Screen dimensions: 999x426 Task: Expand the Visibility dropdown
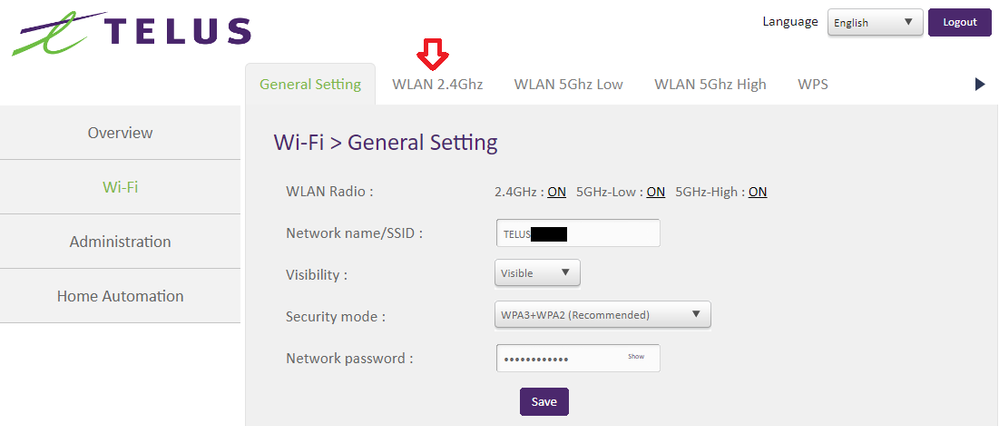[537, 273]
